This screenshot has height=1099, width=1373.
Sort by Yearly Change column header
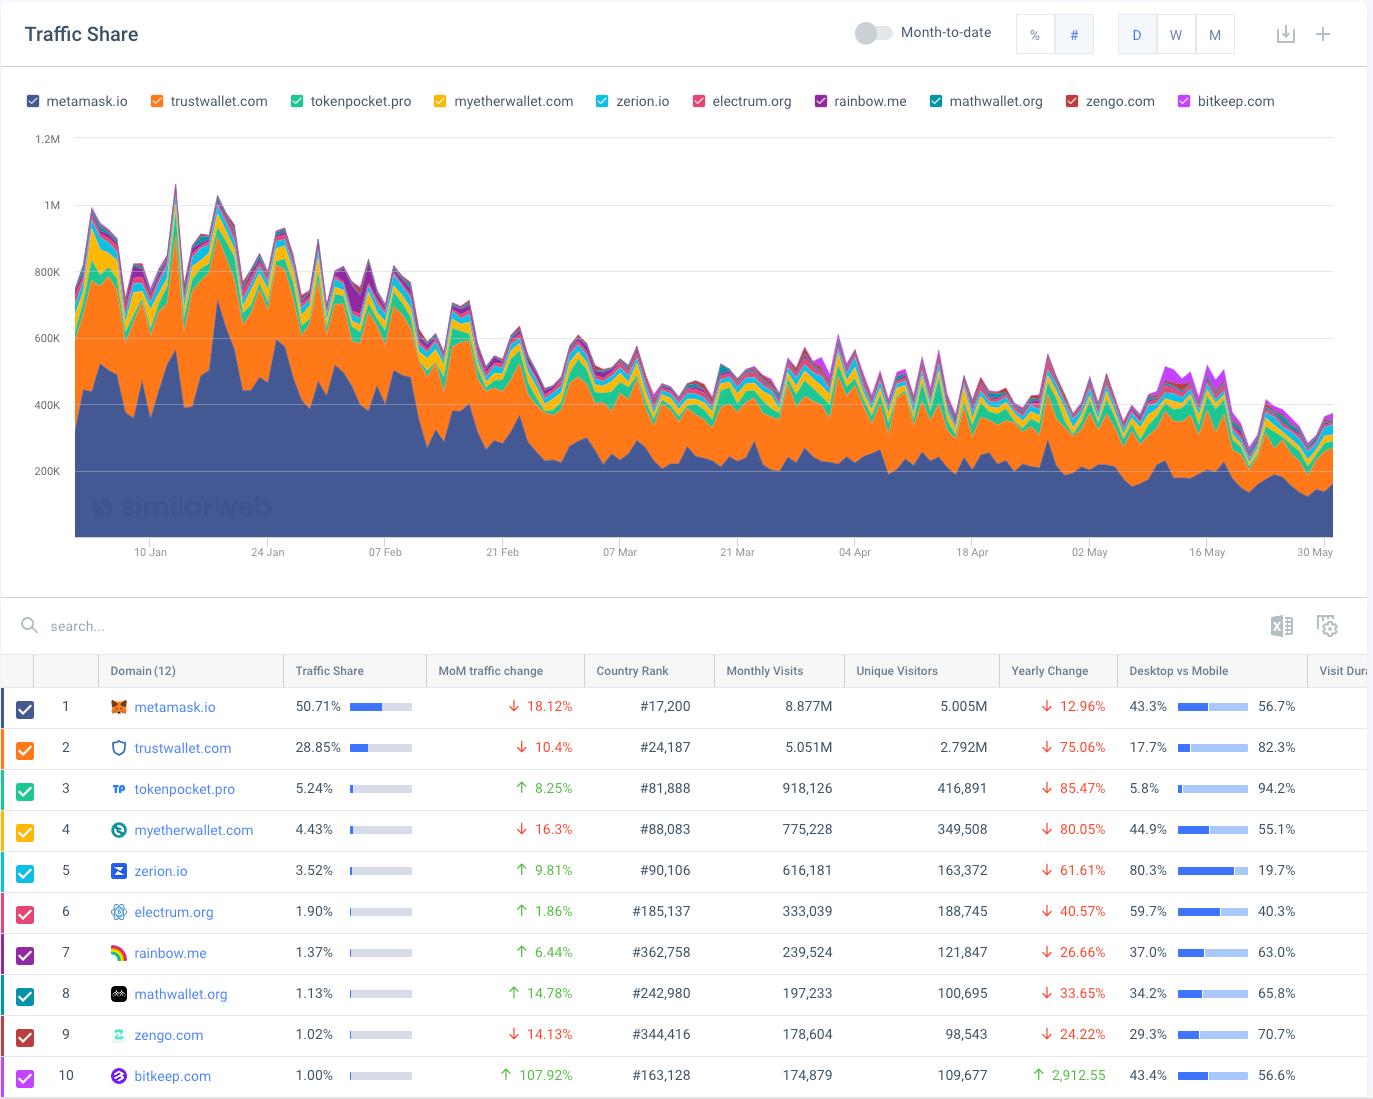click(x=1049, y=671)
